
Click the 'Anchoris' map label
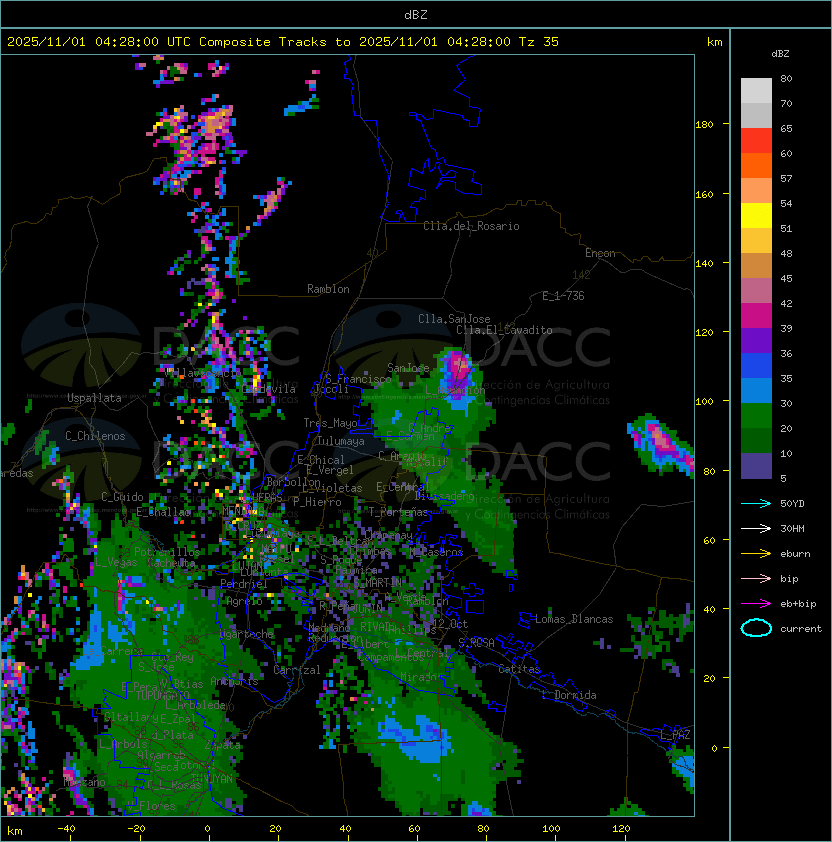(x=234, y=681)
